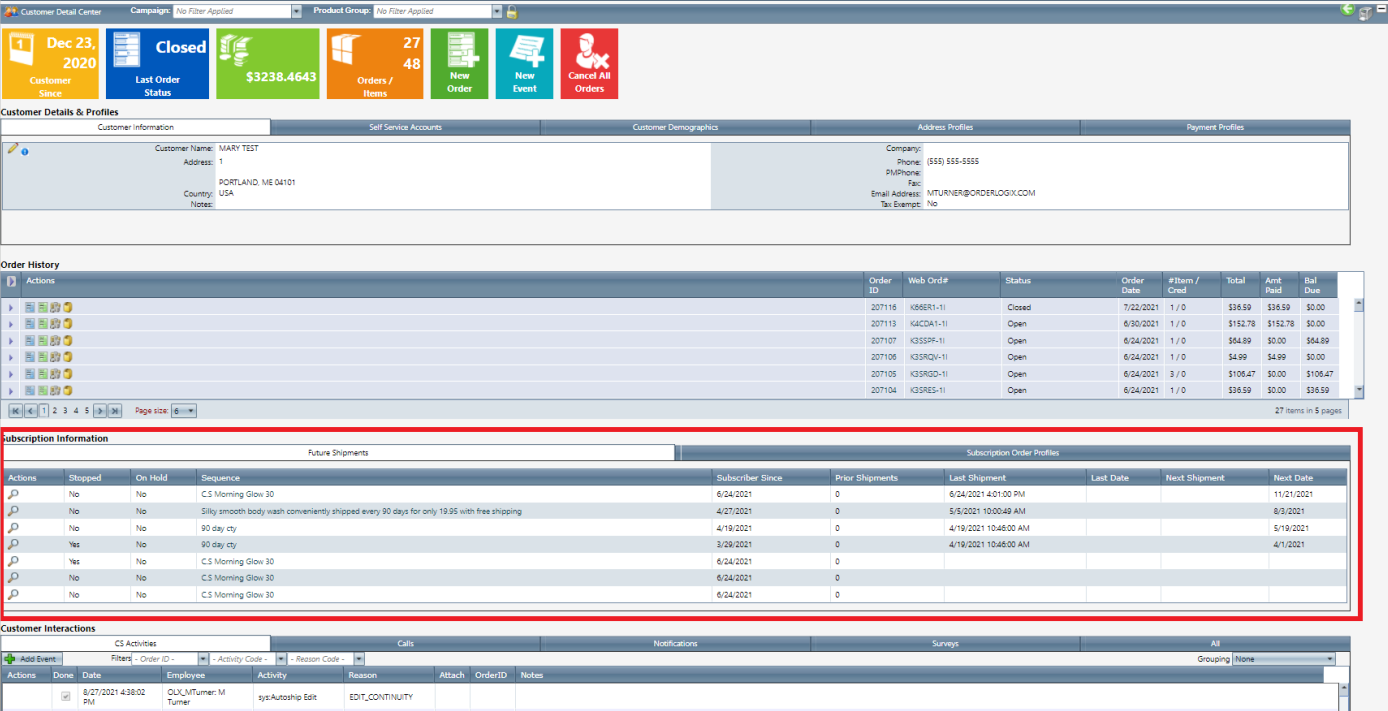Click the sys:Autoship Edit activity cell

point(299,697)
